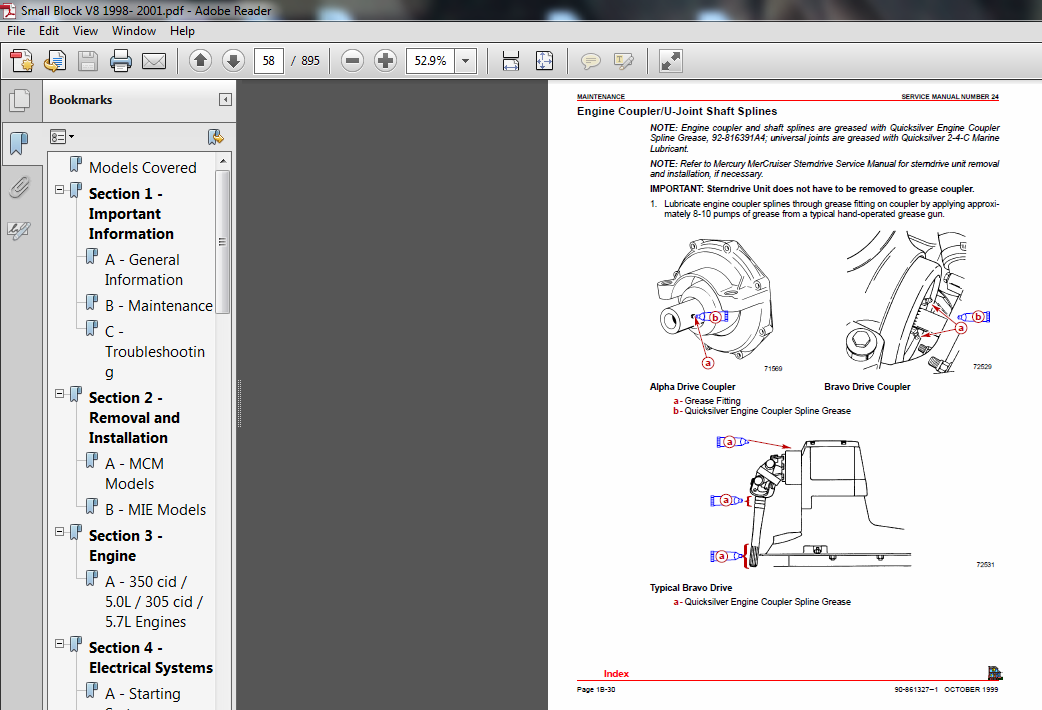This screenshot has height=710, width=1042.
Task: Click bookmarks scrollbar up arrow
Action: click(223, 162)
